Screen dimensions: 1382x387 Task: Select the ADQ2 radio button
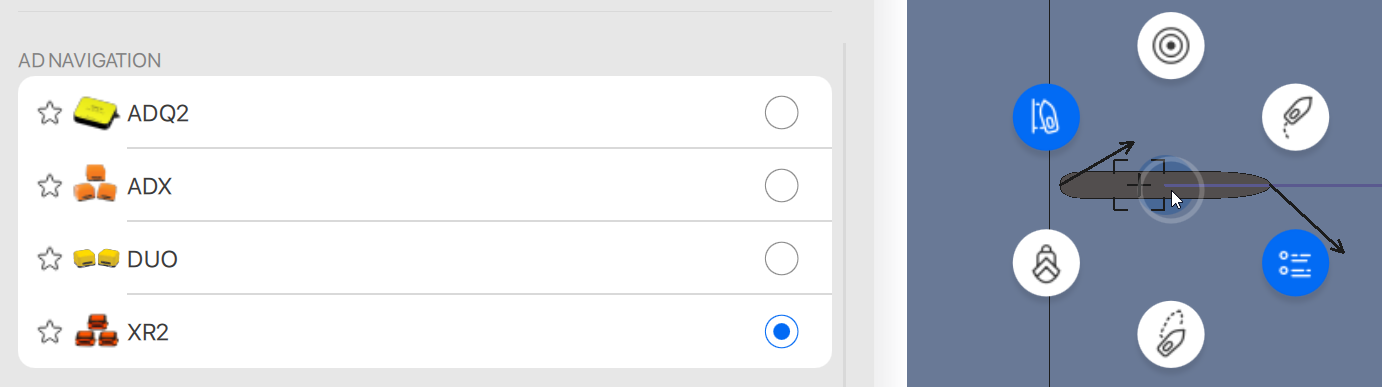[781, 113]
